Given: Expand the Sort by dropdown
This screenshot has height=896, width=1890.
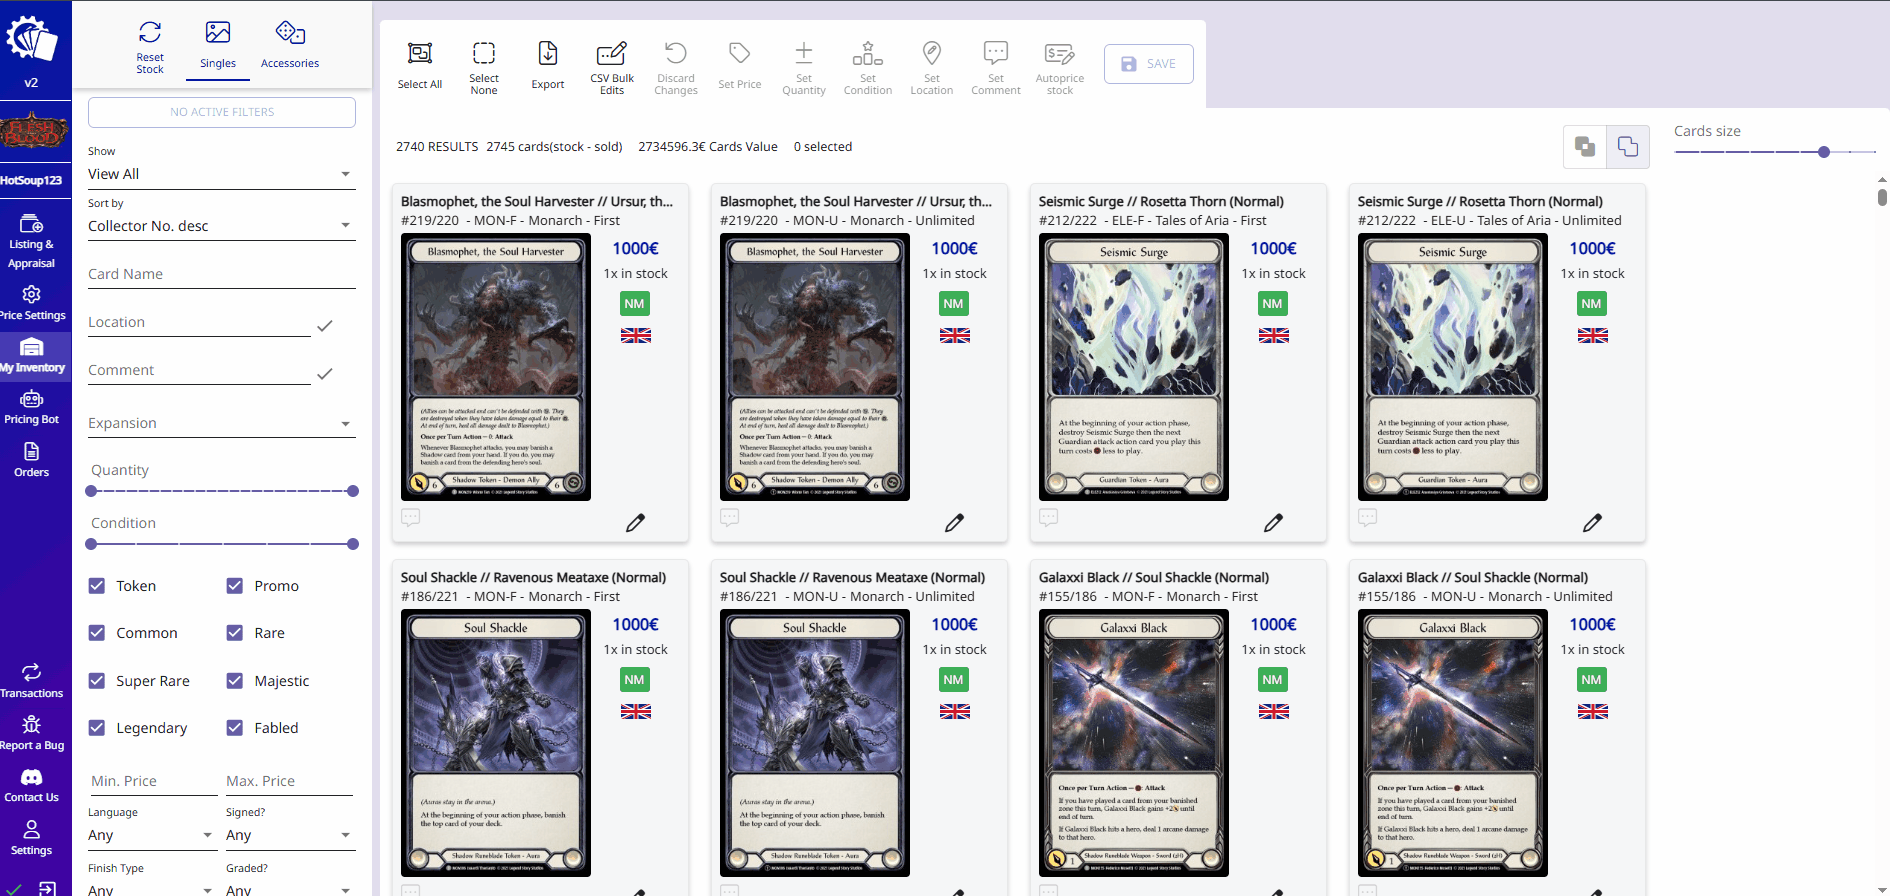Looking at the screenshot, I should [x=221, y=226].
